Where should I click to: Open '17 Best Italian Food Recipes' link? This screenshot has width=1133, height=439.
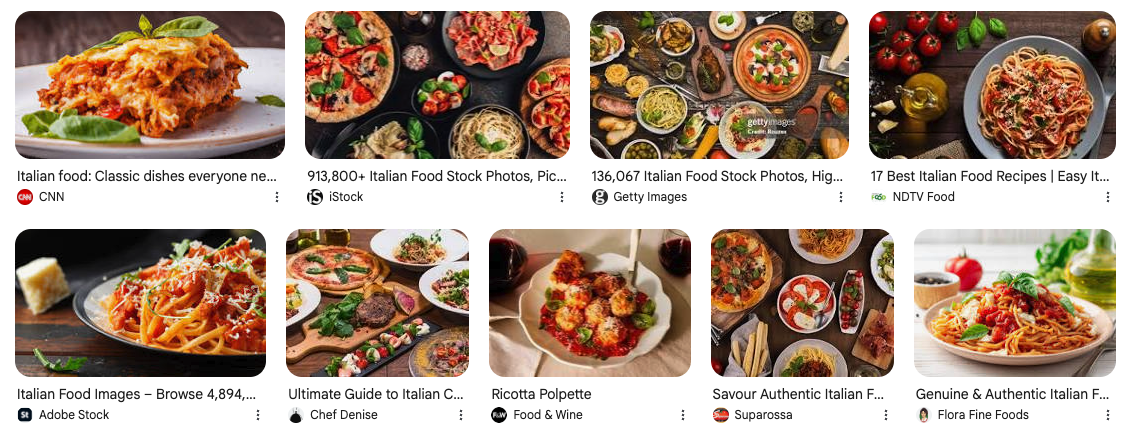[990, 176]
